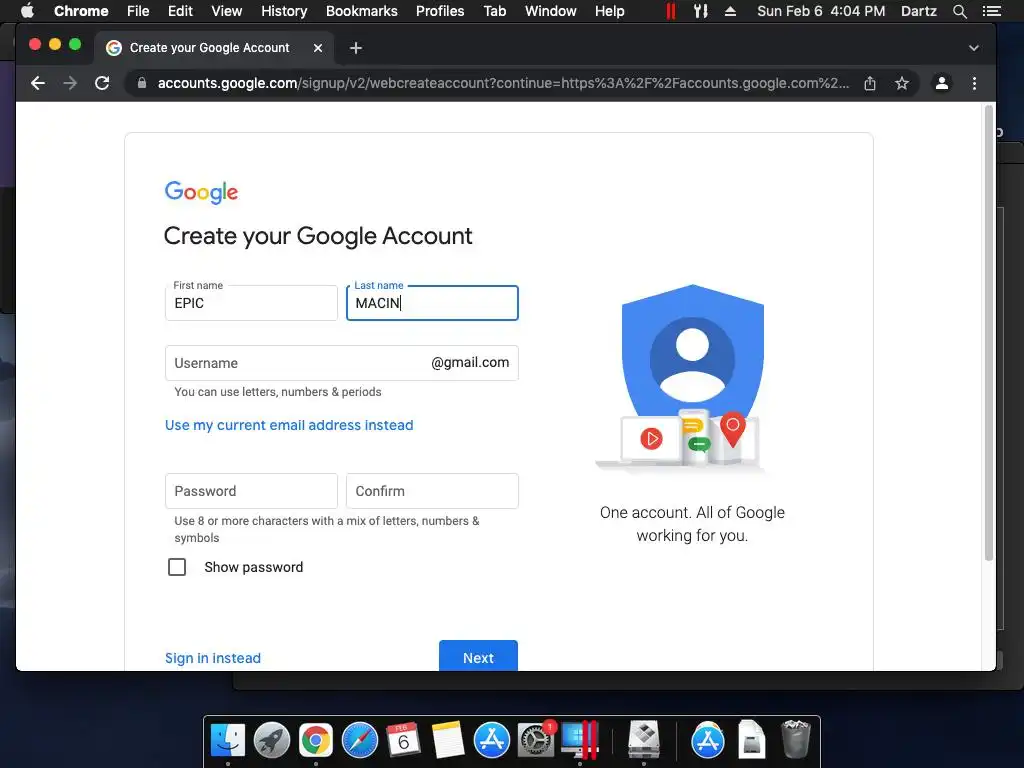Click the lock icon in the address bar
The image size is (1024, 768).
[x=142, y=83]
